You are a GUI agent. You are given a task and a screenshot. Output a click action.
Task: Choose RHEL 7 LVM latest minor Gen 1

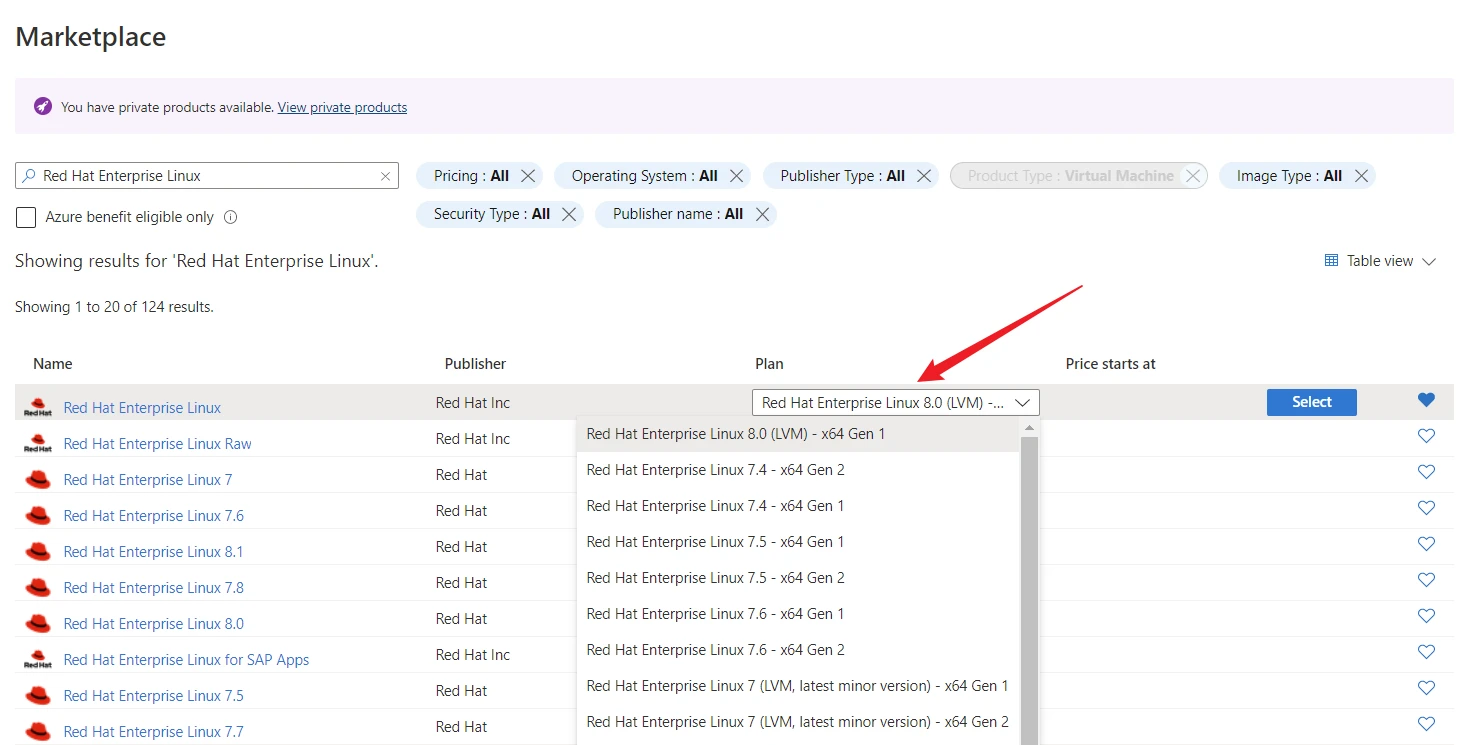[798, 686]
